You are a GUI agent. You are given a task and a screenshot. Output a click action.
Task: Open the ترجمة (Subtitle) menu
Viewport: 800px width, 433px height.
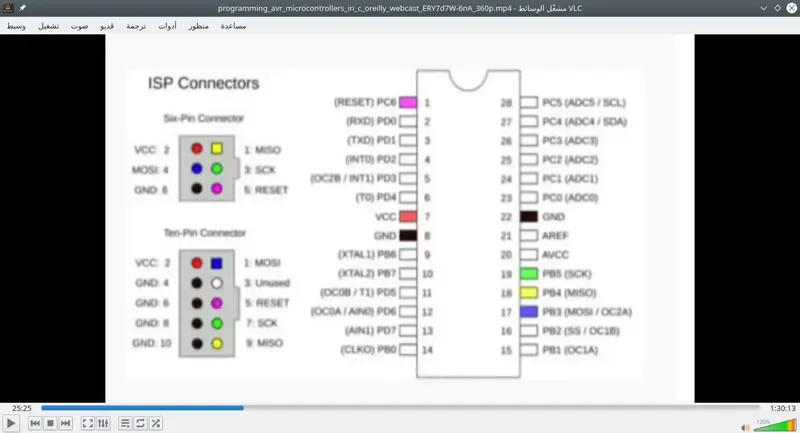(137, 25)
